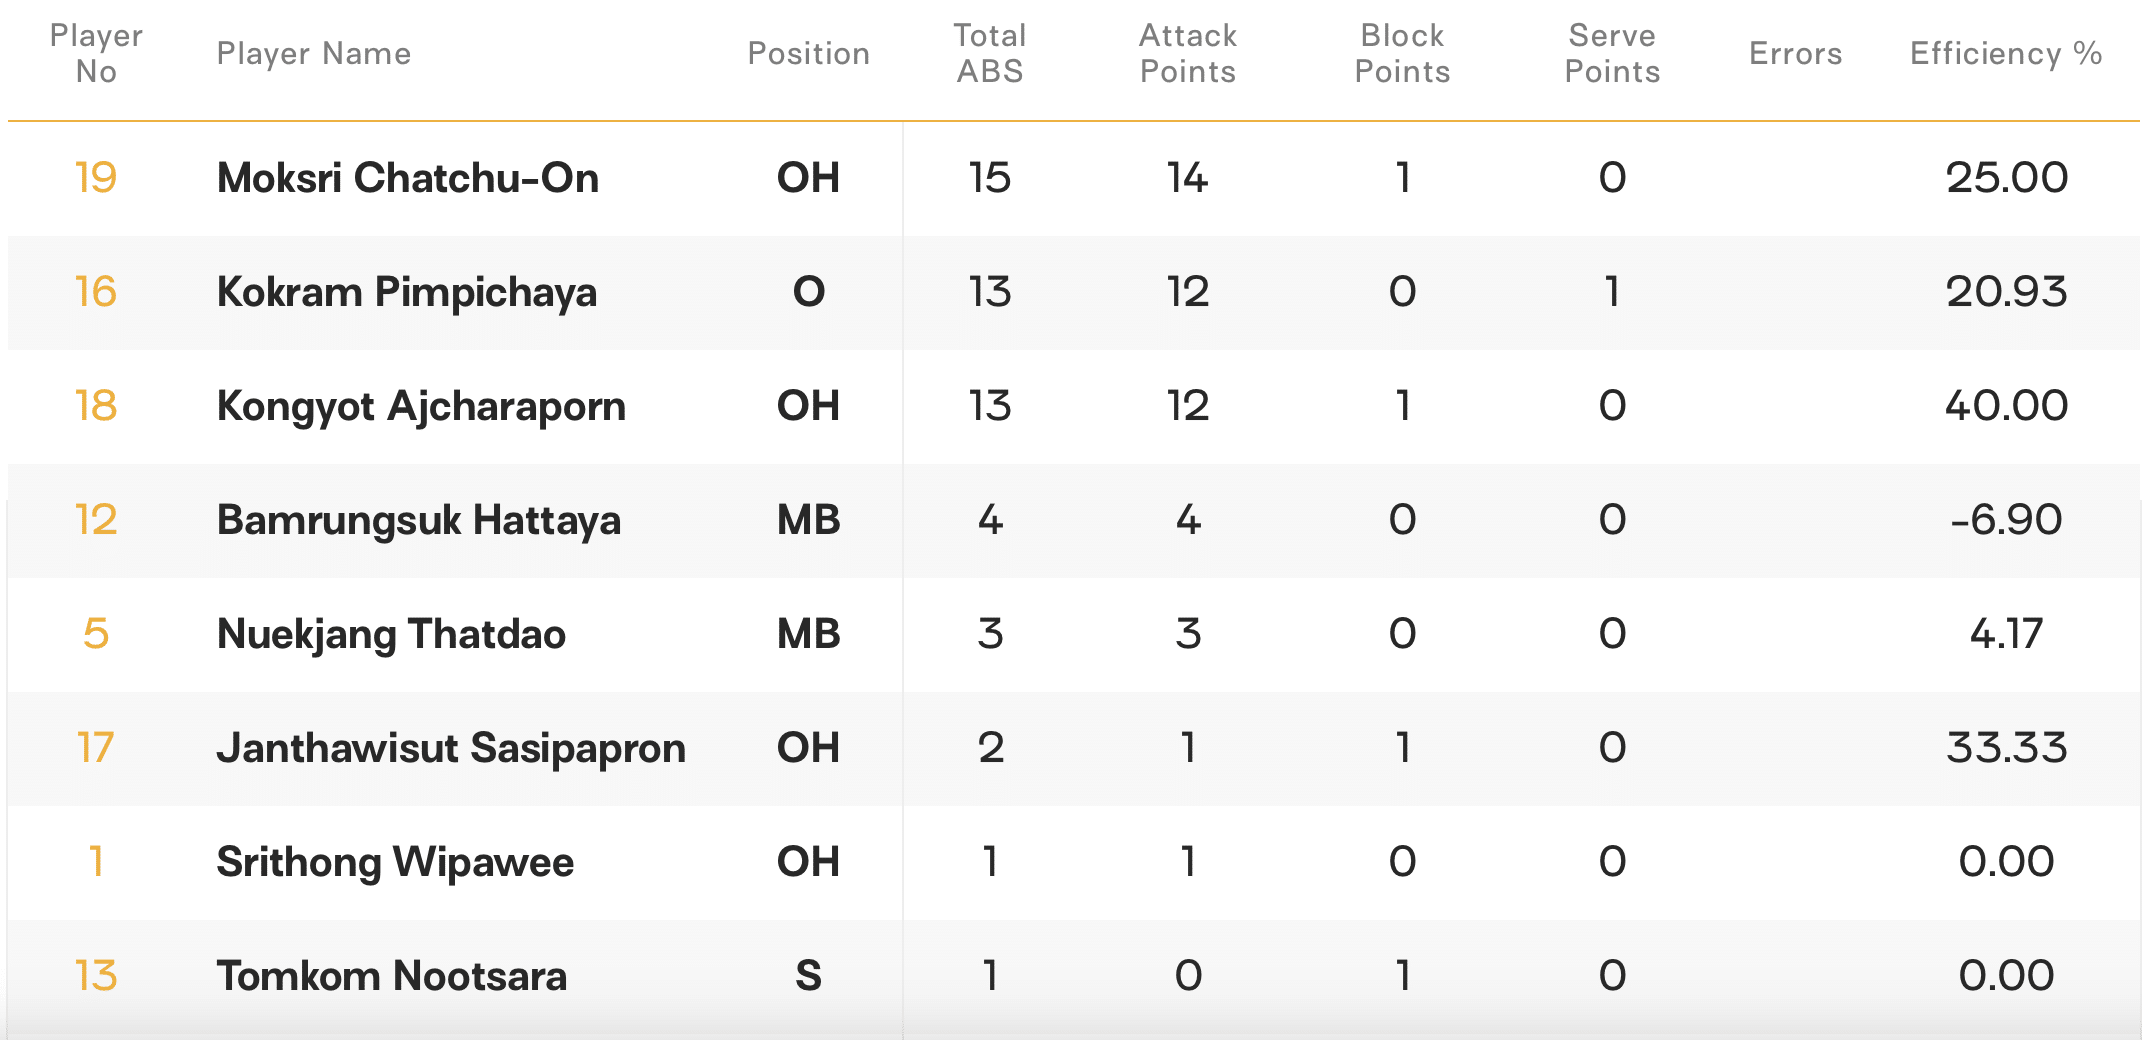
Task: Click Srithong Wipawee's name
Action: 395,862
